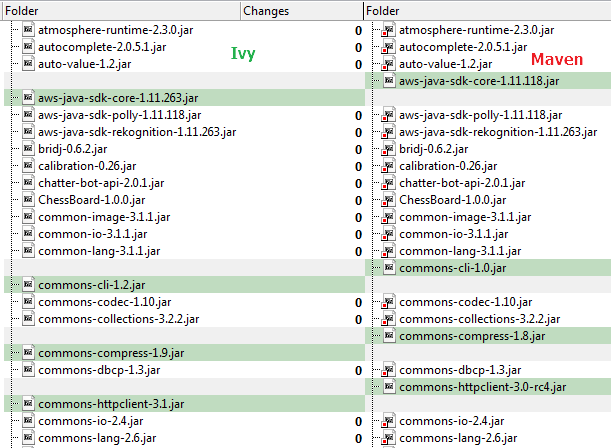Click jar icon of atmosphere-runtime-2.3.0.jar in left pane
The width and height of the screenshot is (611, 448).
click(x=28, y=30)
